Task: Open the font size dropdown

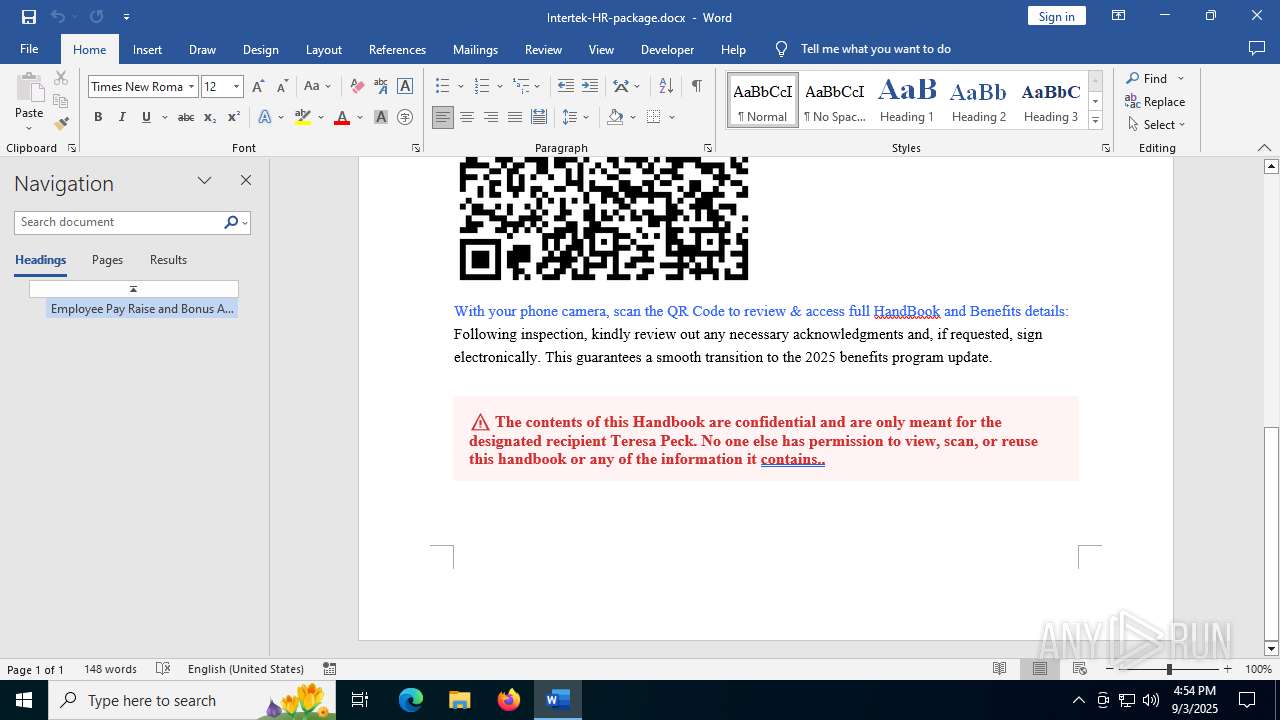Action: pyautogui.click(x=237, y=87)
